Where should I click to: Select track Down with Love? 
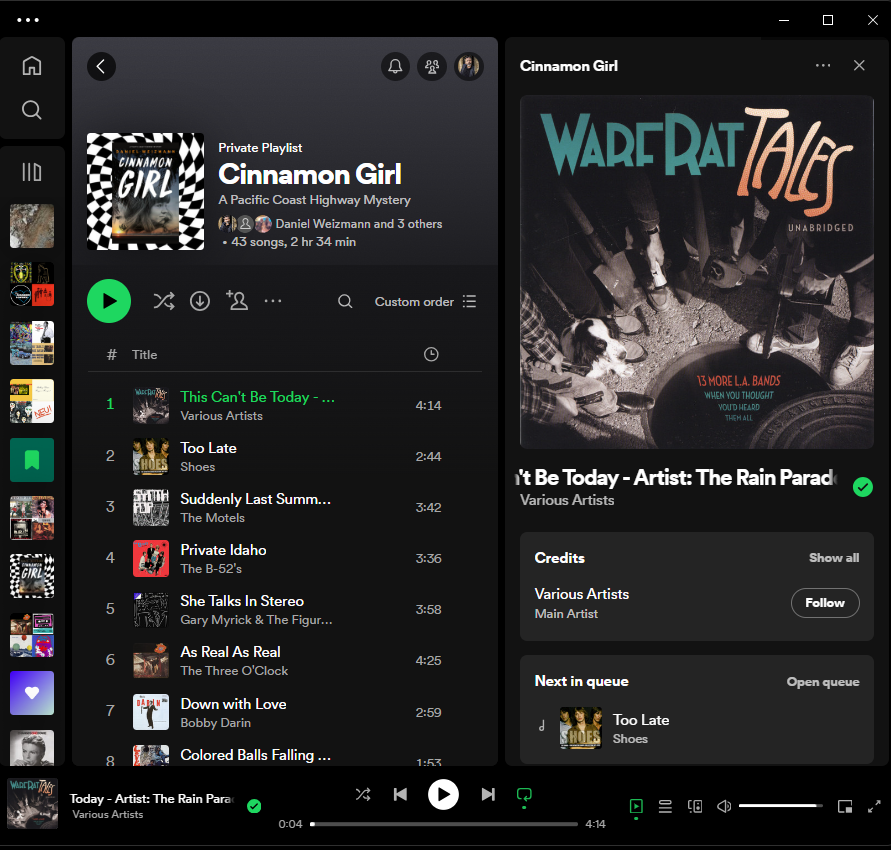coord(284,712)
